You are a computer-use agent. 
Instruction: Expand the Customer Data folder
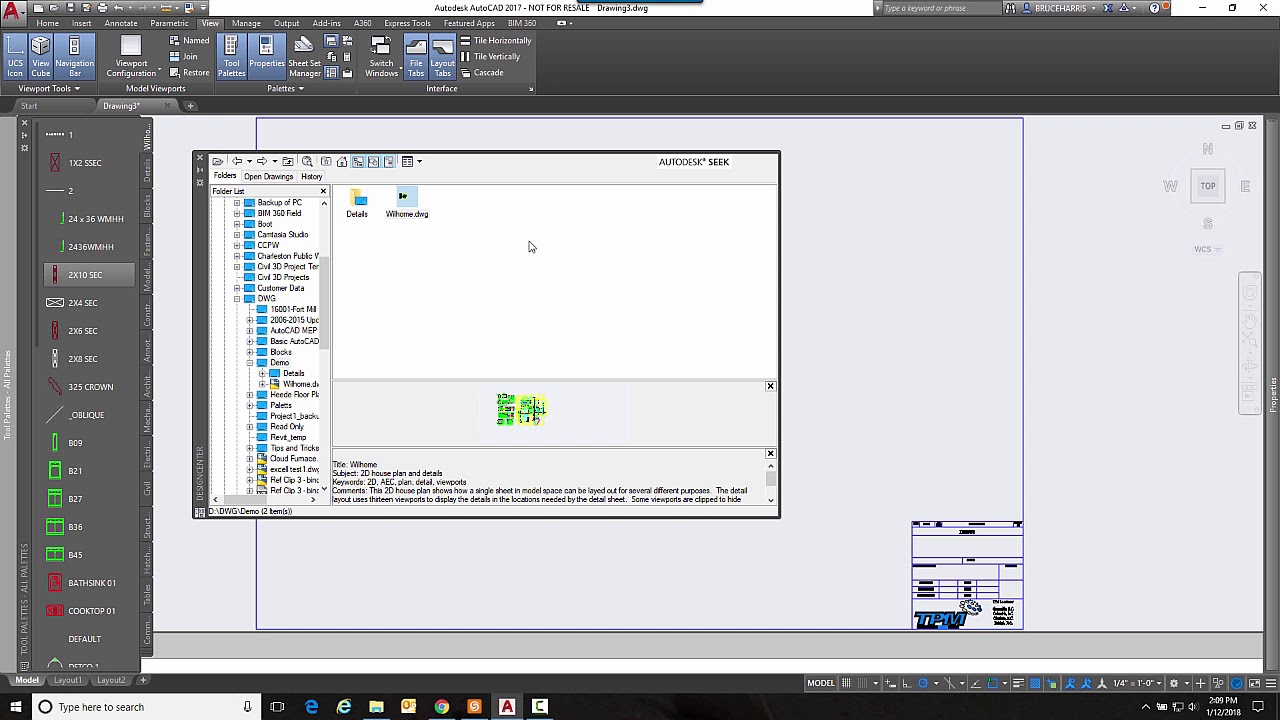237,288
